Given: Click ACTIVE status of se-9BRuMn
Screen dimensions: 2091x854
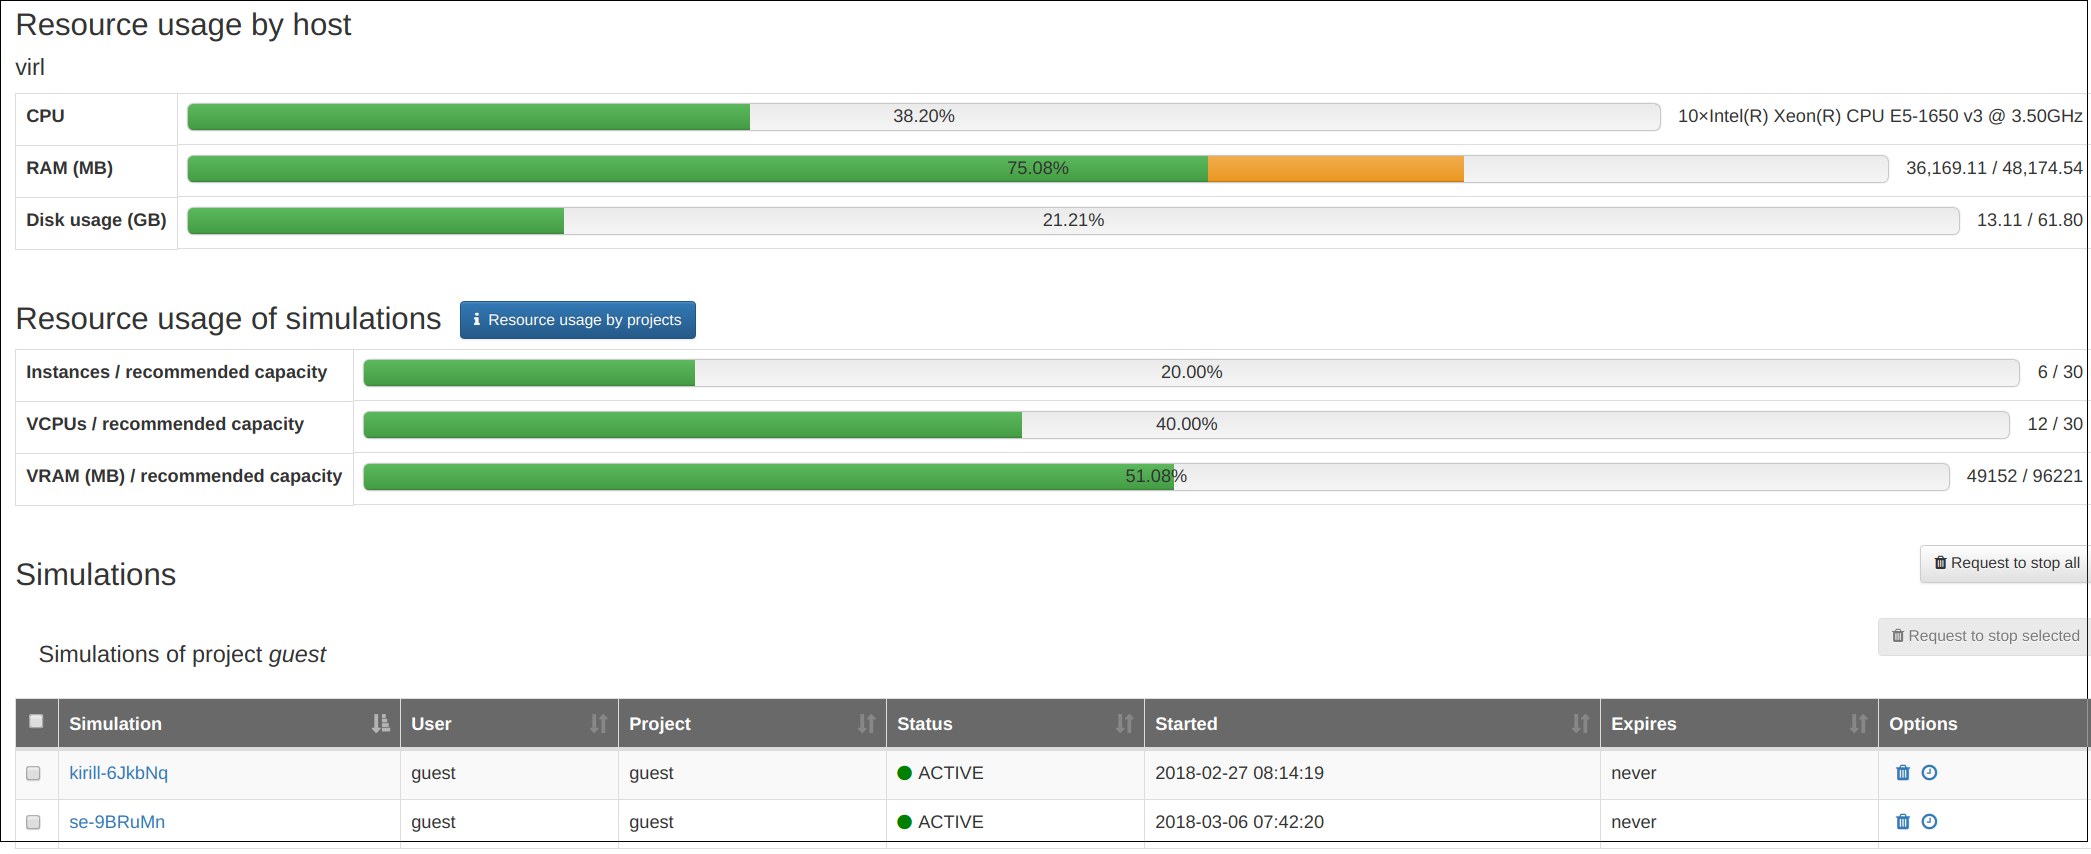Looking at the screenshot, I should [x=940, y=822].
